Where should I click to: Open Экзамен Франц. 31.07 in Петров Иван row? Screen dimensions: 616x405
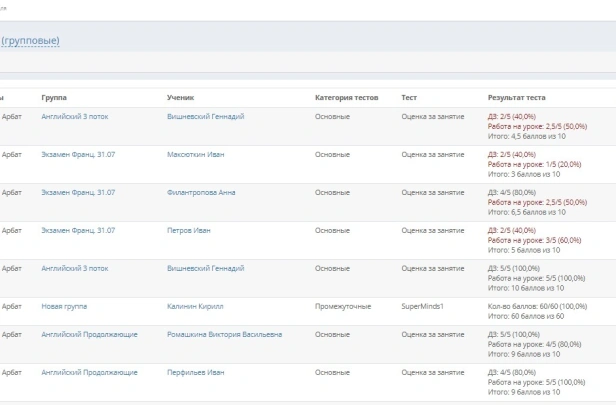(78, 230)
